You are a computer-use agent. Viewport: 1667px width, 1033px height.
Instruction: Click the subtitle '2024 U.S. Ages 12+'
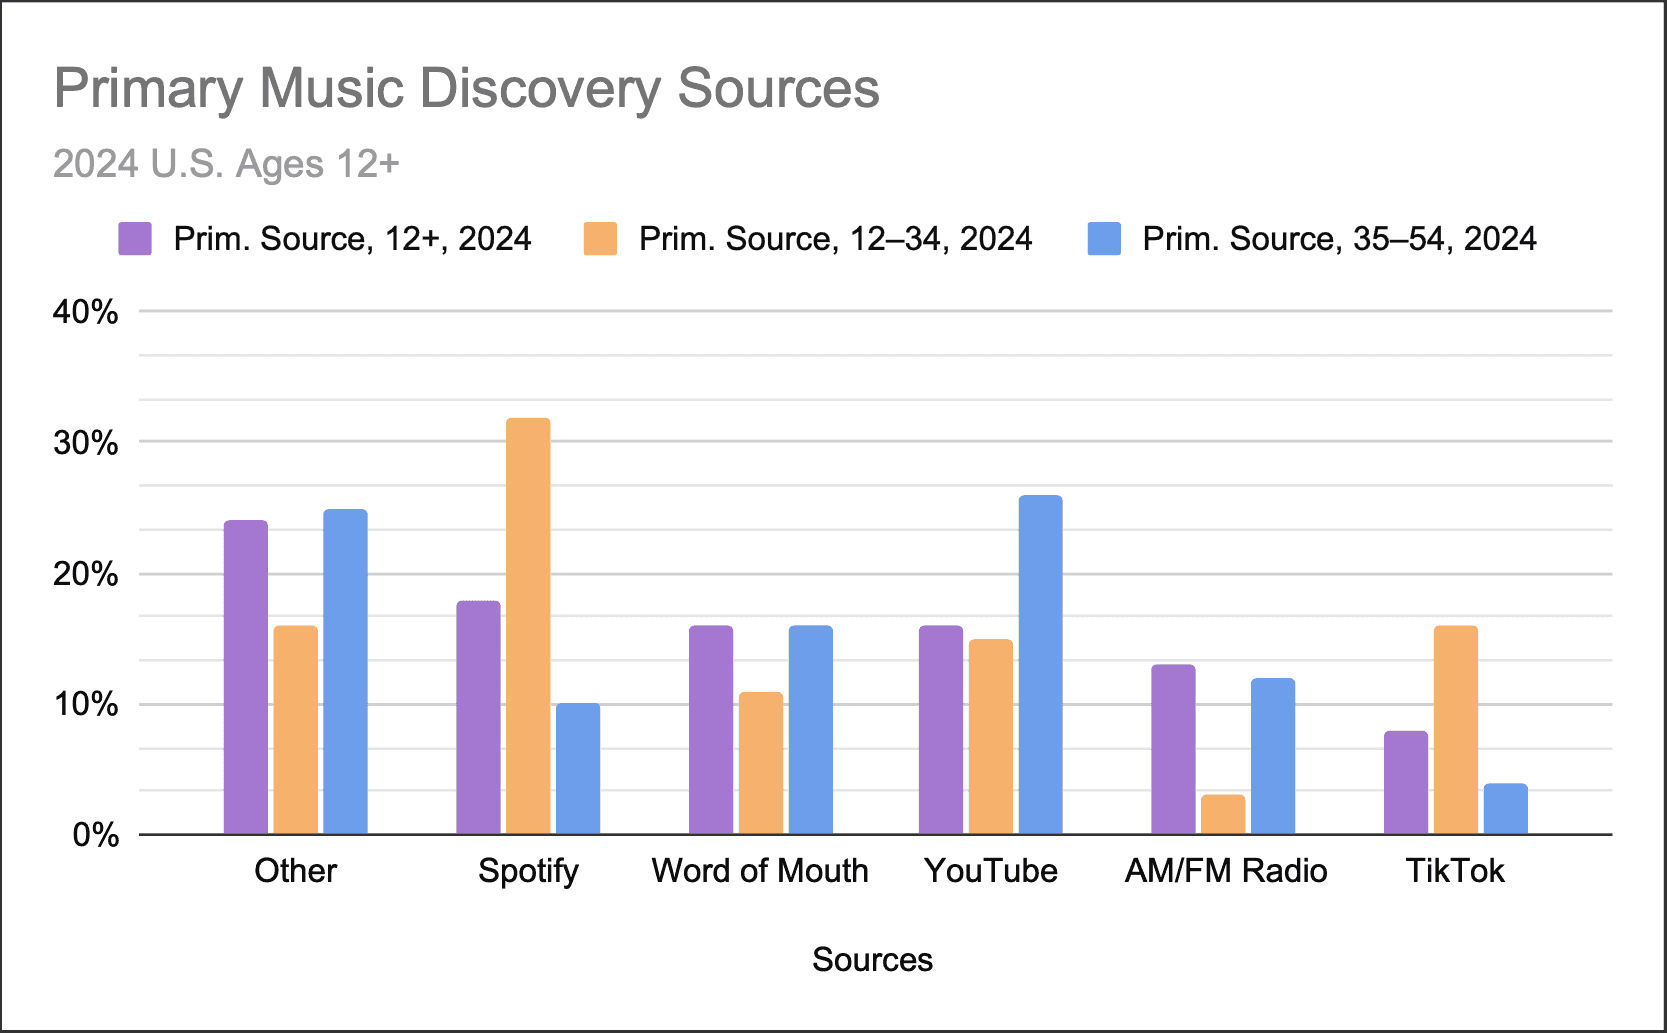[226, 164]
